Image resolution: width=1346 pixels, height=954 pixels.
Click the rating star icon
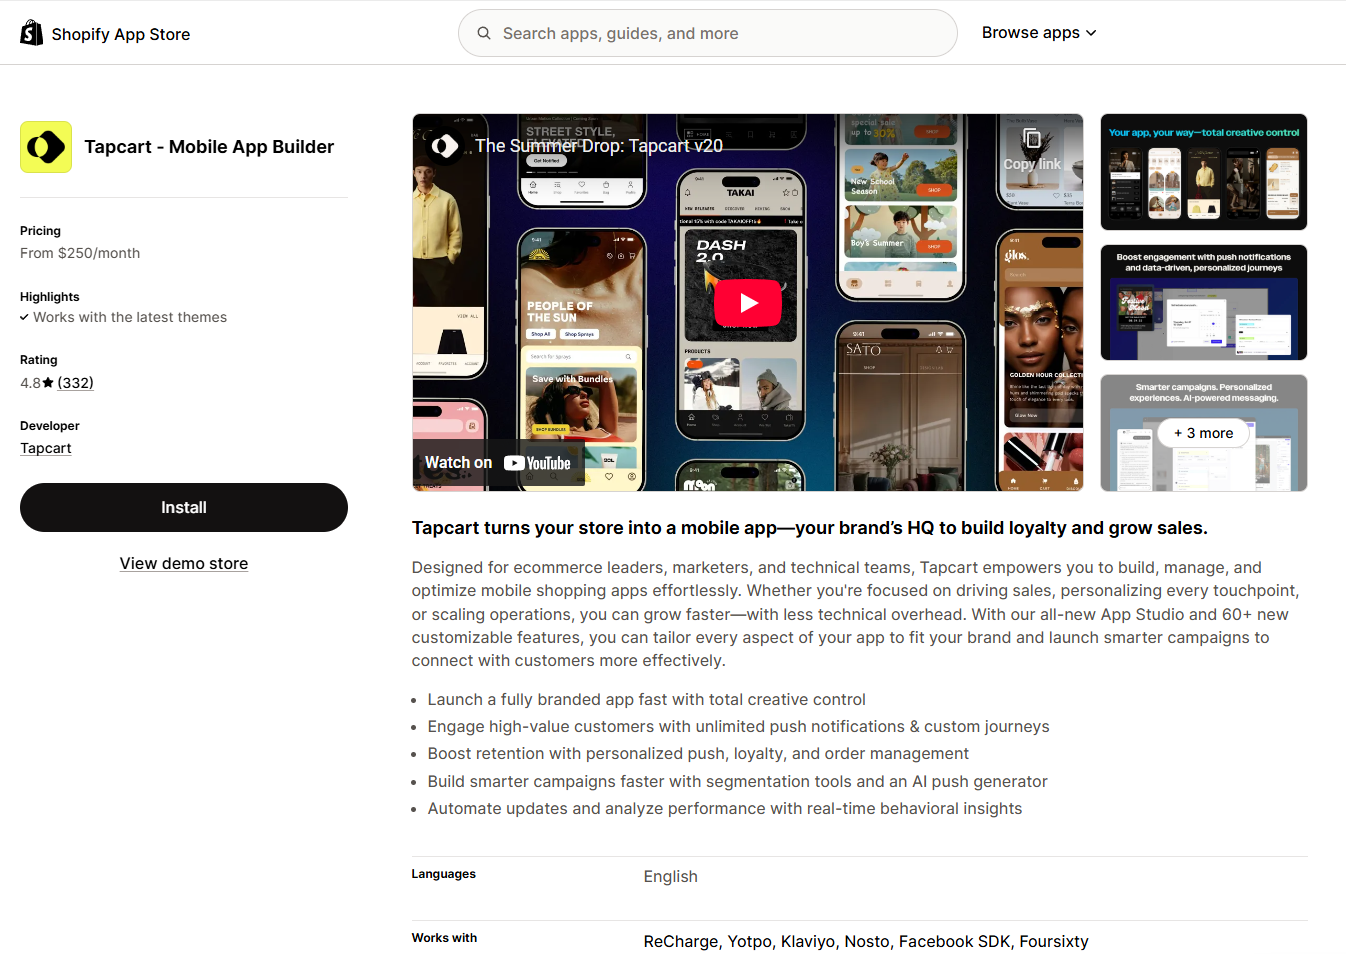[48, 383]
